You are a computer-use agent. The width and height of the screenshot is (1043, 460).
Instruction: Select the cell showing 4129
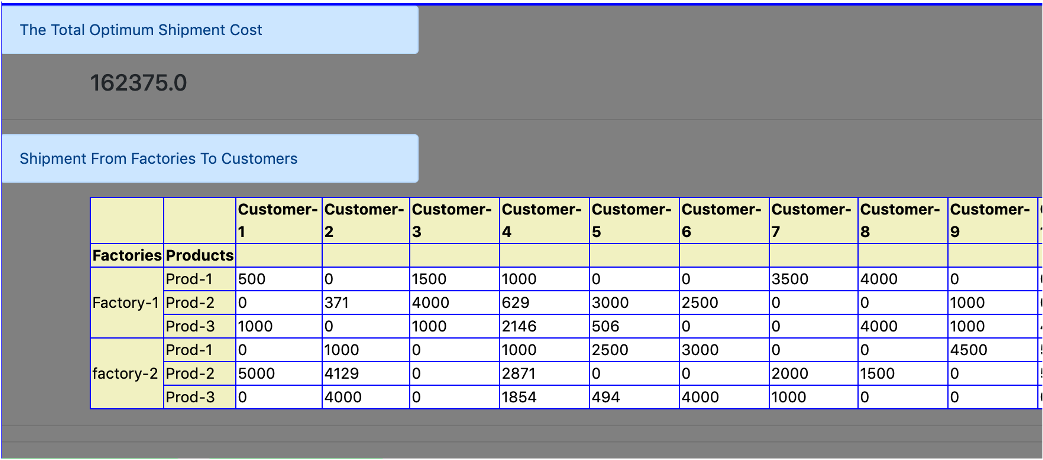point(365,373)
